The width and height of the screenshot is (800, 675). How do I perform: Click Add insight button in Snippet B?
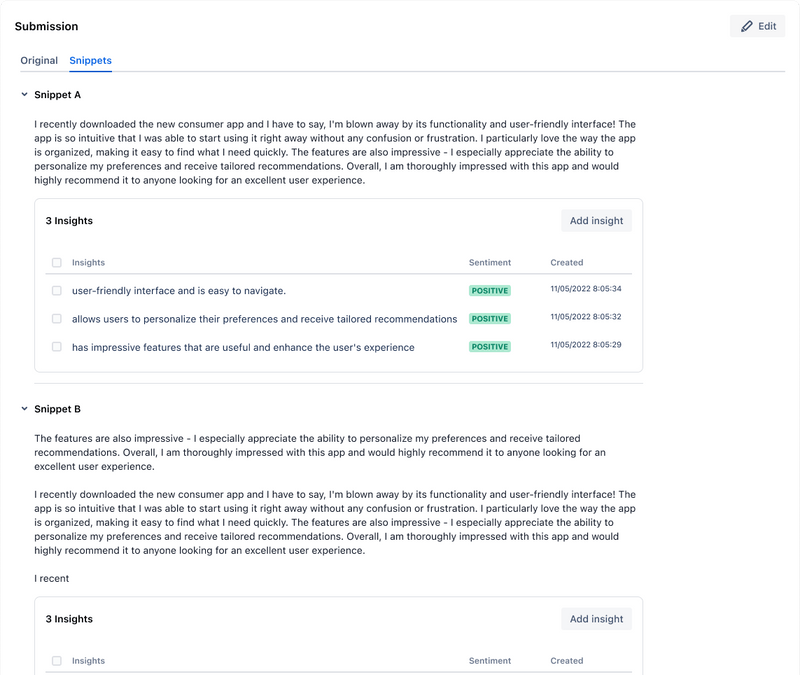tap(596, 619)
